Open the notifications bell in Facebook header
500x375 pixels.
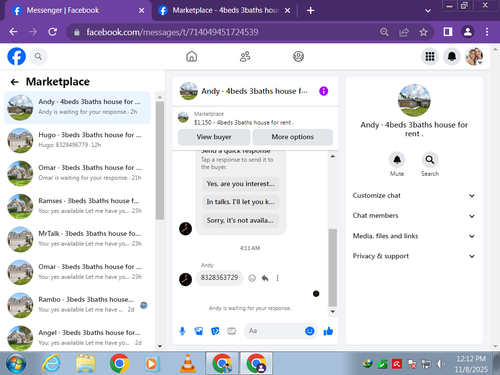tap(452, 56)
